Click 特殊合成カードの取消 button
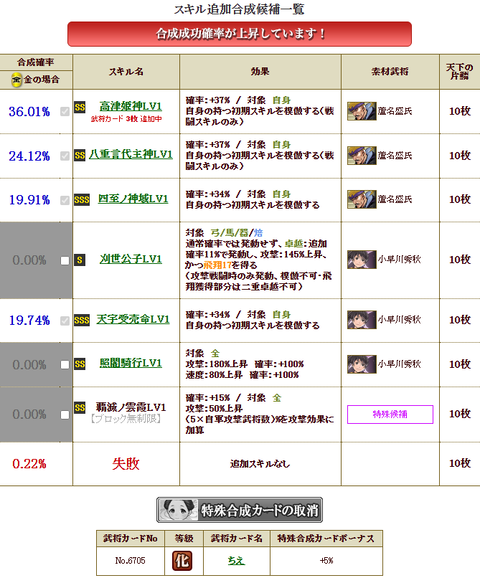480x578 pixels. point(239,510)
